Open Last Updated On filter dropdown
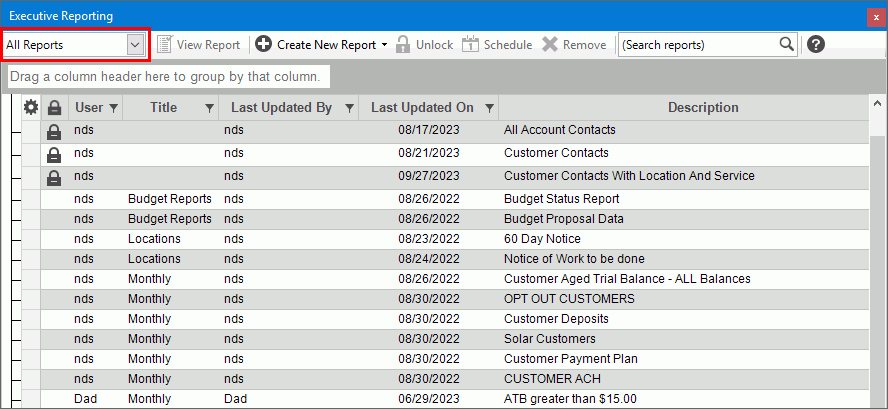The height and width of the screenshot is (409, 888). pyautogui.click(x=489, y=108)
